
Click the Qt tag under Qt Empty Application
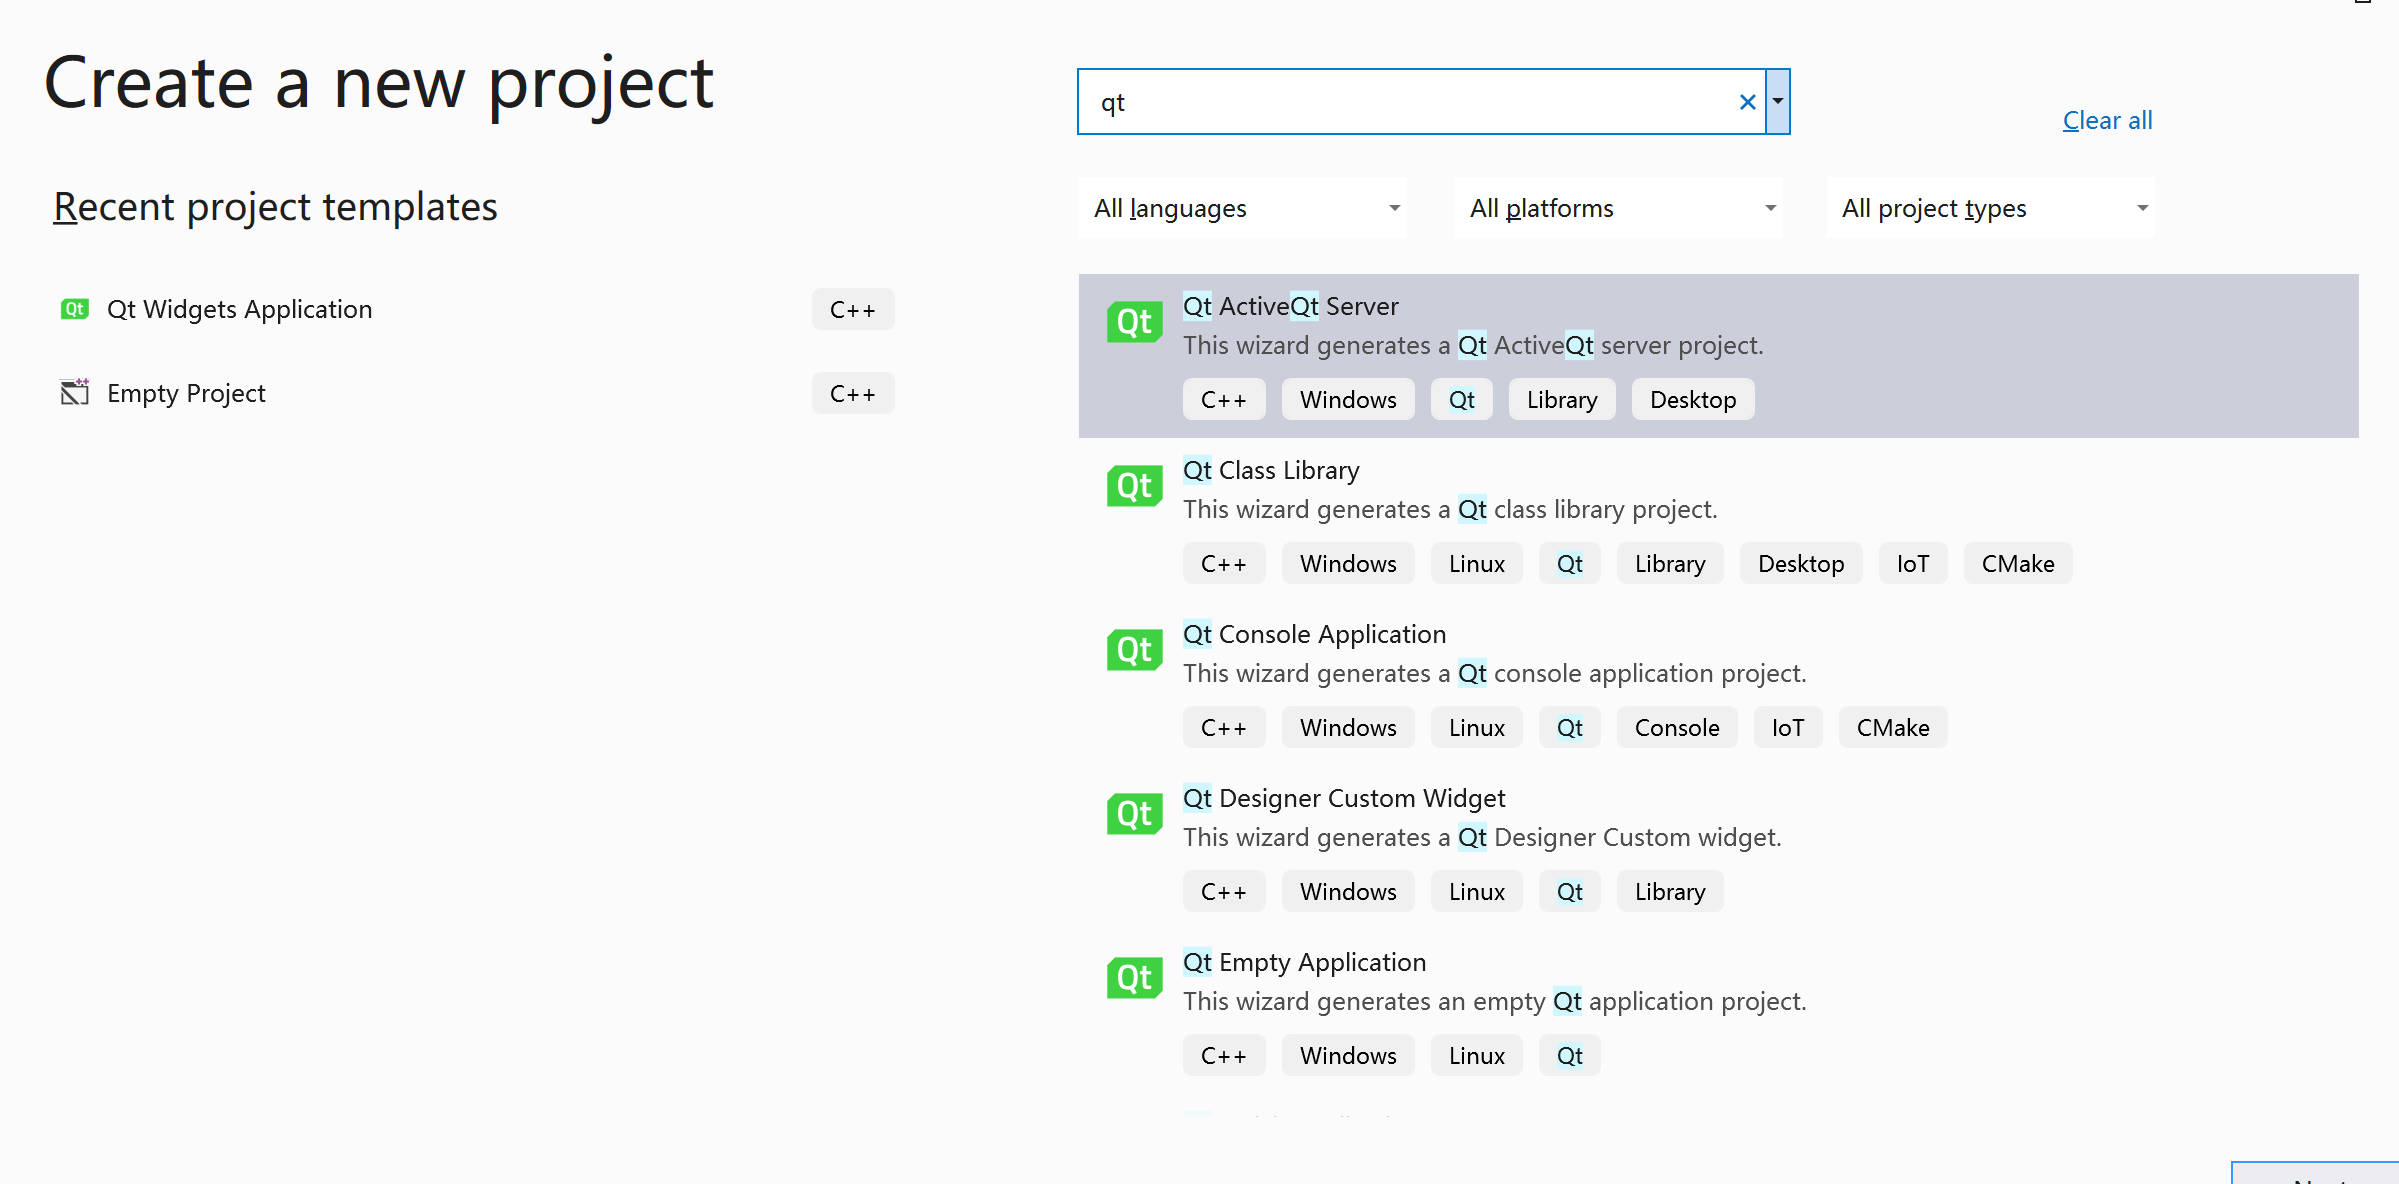click(x=1569, y=1055)
